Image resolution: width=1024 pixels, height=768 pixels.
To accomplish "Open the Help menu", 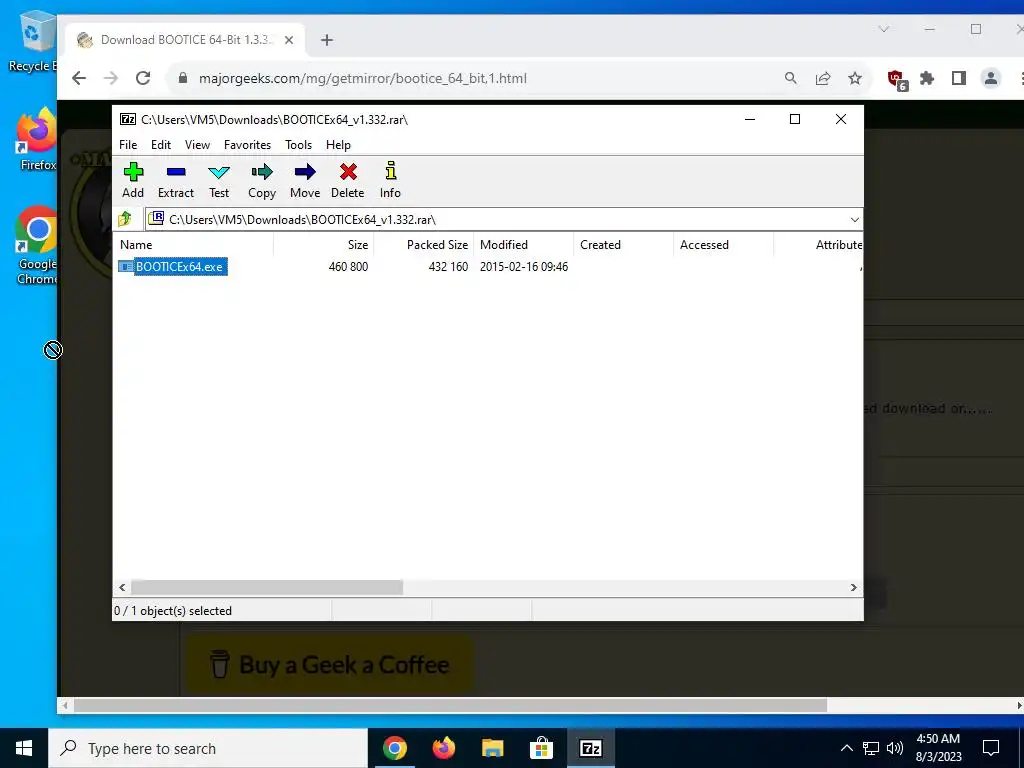I will [x=338, y=145].
